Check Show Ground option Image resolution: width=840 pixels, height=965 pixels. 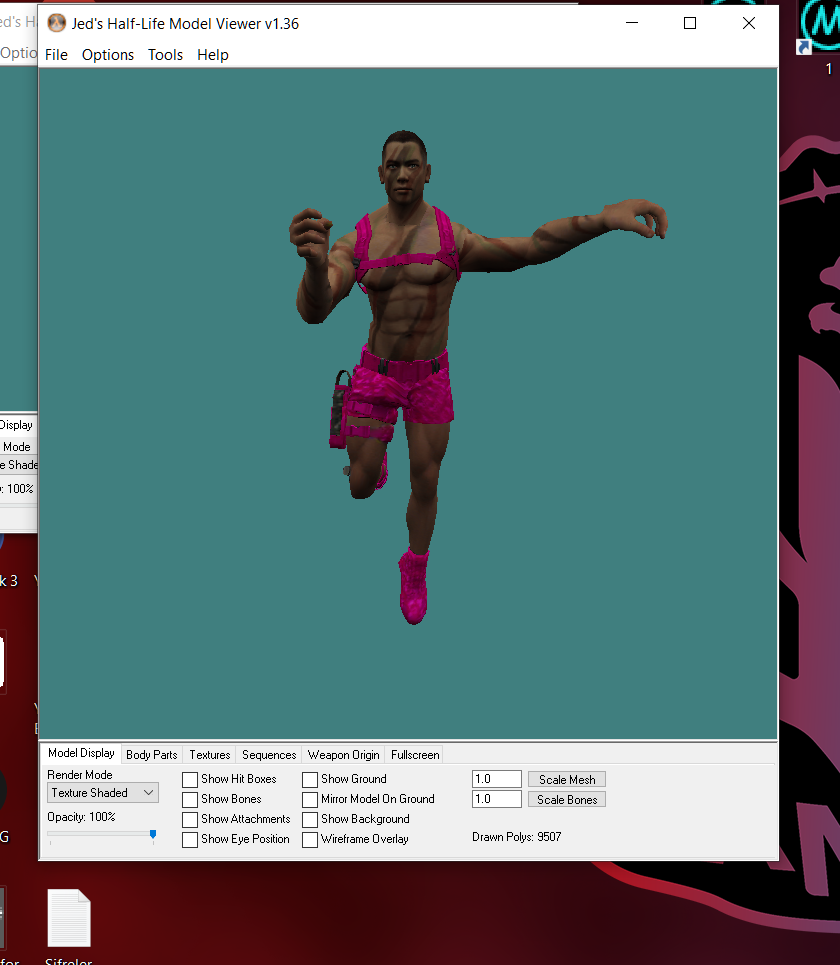(x=310, y=780)
